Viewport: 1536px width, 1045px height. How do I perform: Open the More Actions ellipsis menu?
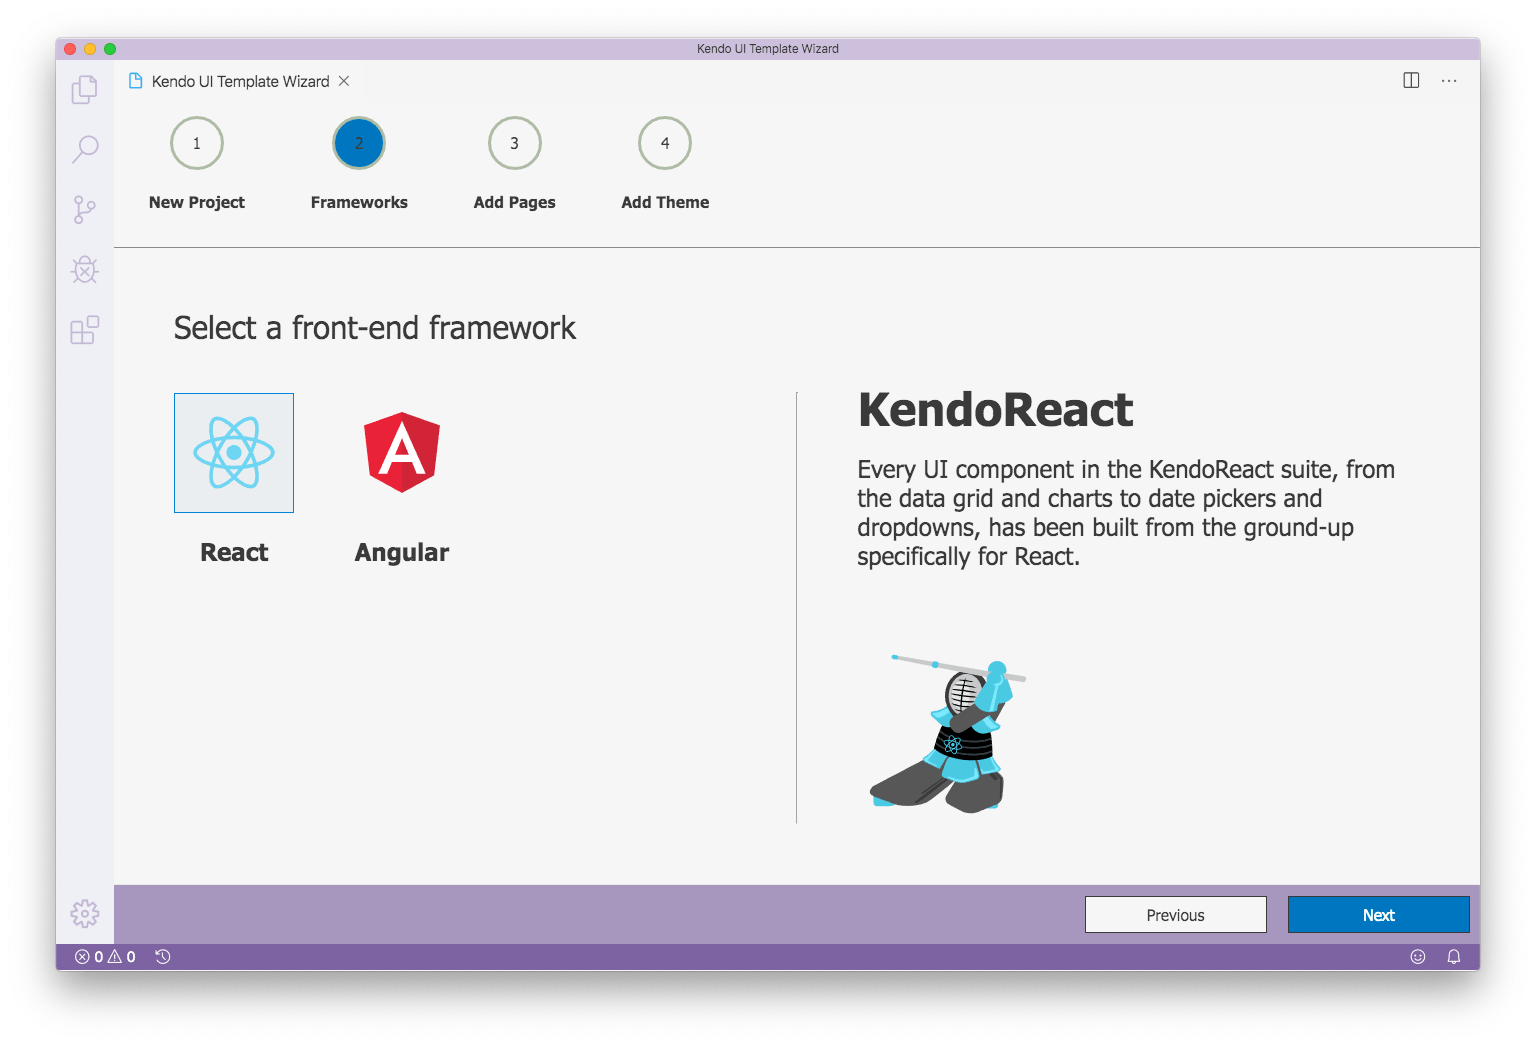pos(1449,81)
